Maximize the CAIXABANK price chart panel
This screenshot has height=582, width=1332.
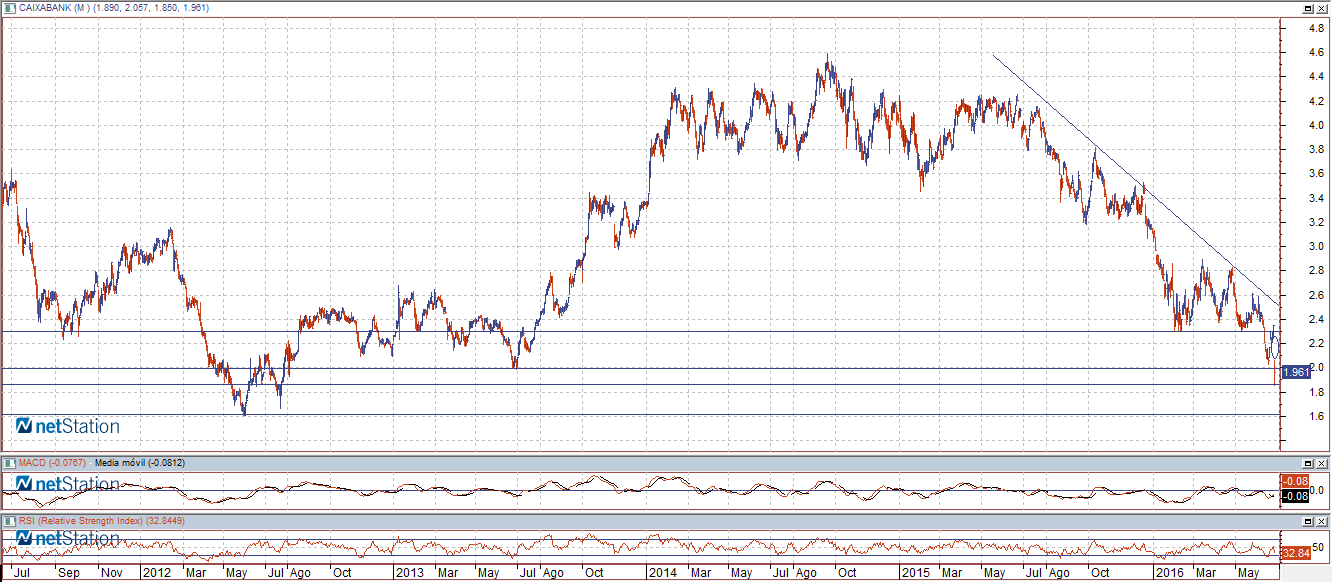point(1307,7)
